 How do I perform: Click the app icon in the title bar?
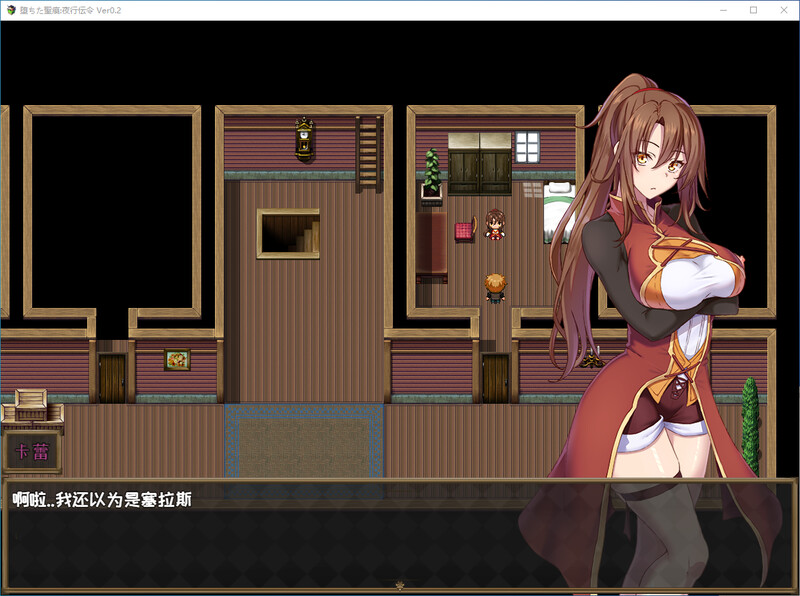point(11,10)
